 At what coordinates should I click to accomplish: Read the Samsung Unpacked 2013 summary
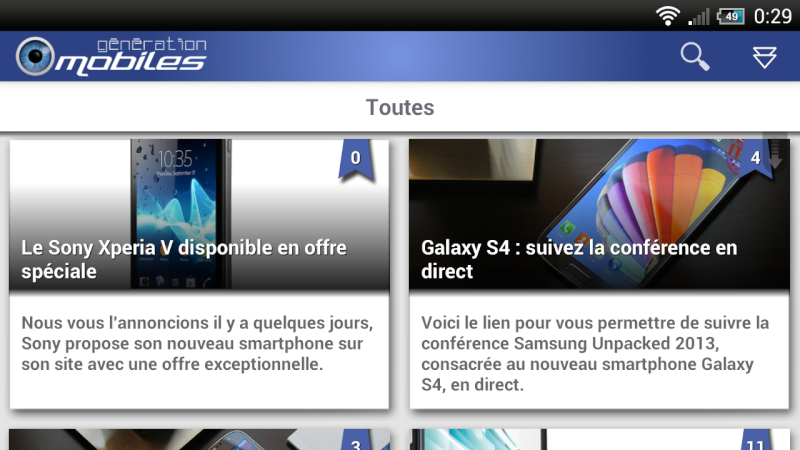(595, 354)
